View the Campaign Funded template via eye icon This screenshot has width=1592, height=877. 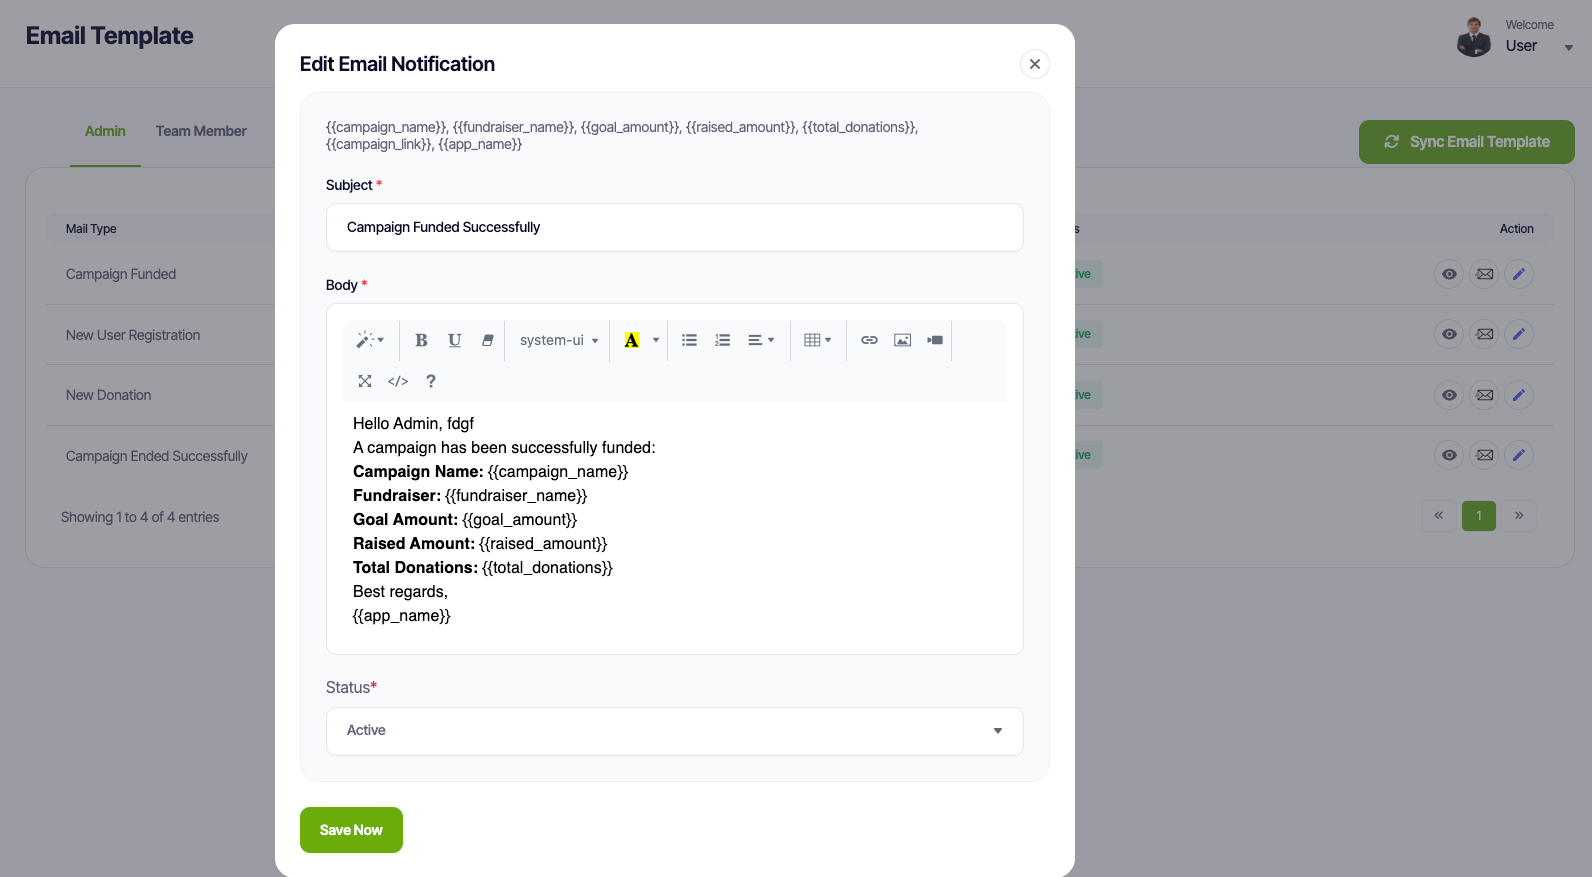coord(1449,274)
